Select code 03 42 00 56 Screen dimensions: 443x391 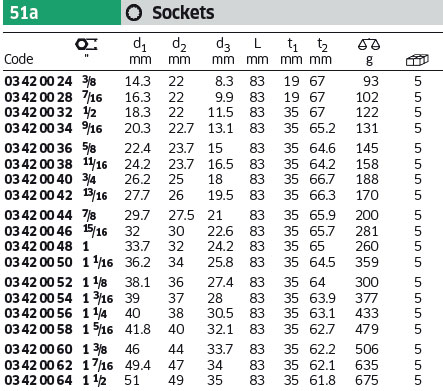[38, 313]
